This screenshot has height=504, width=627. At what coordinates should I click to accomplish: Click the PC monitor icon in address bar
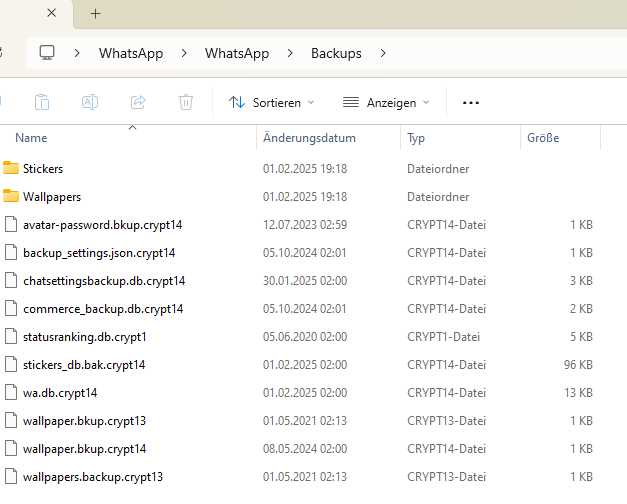[47, 53]
